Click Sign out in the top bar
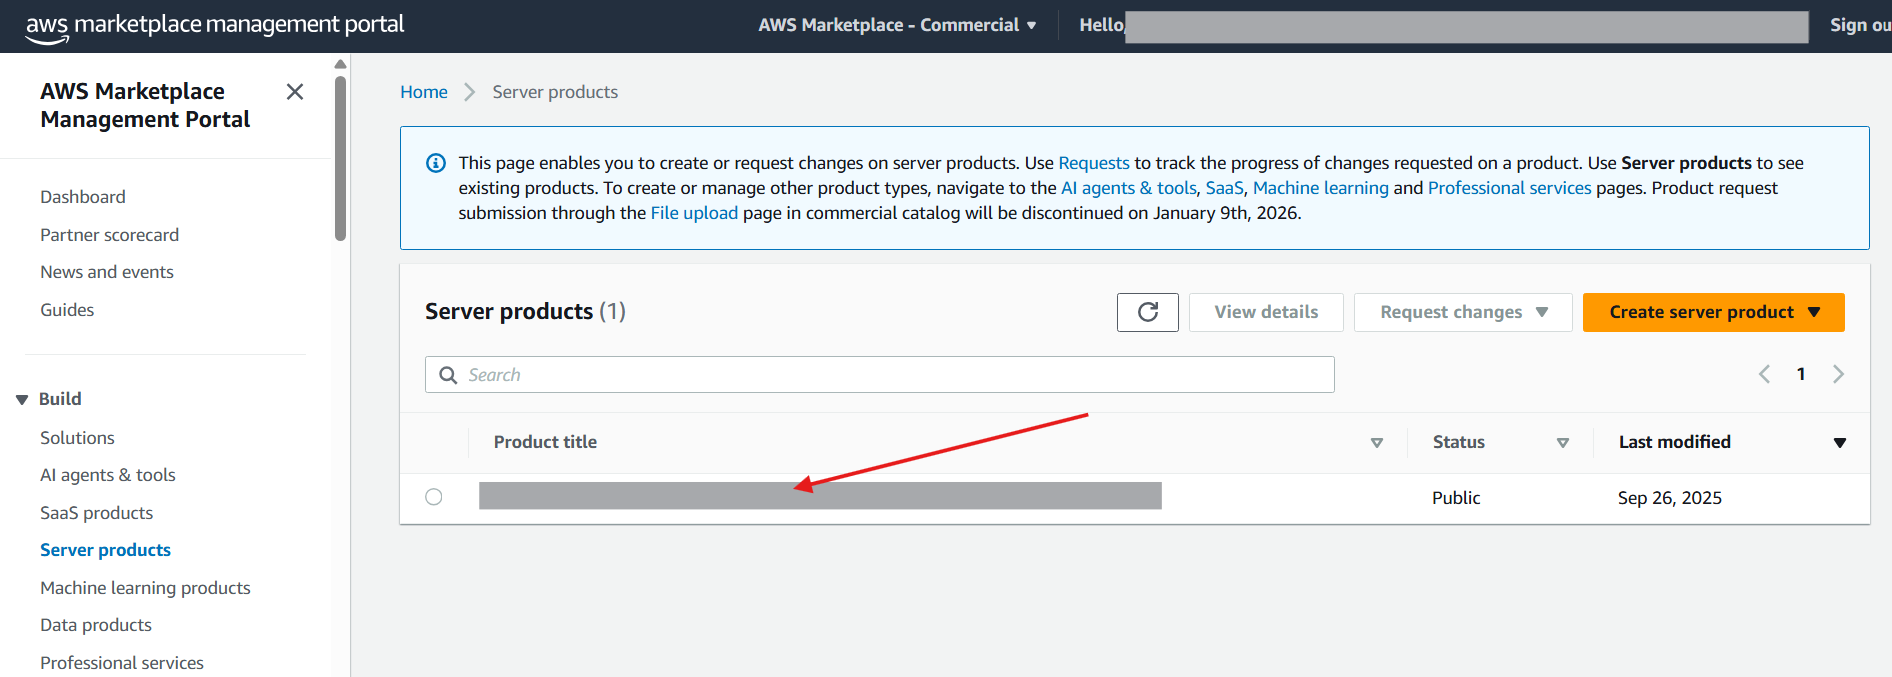 click(1861, 25)
